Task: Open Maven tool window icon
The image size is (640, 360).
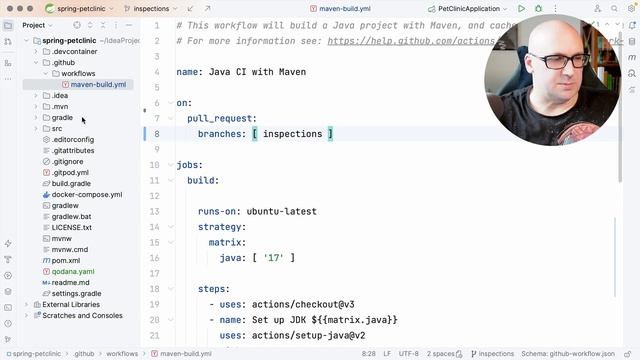Action: [632, 58]
